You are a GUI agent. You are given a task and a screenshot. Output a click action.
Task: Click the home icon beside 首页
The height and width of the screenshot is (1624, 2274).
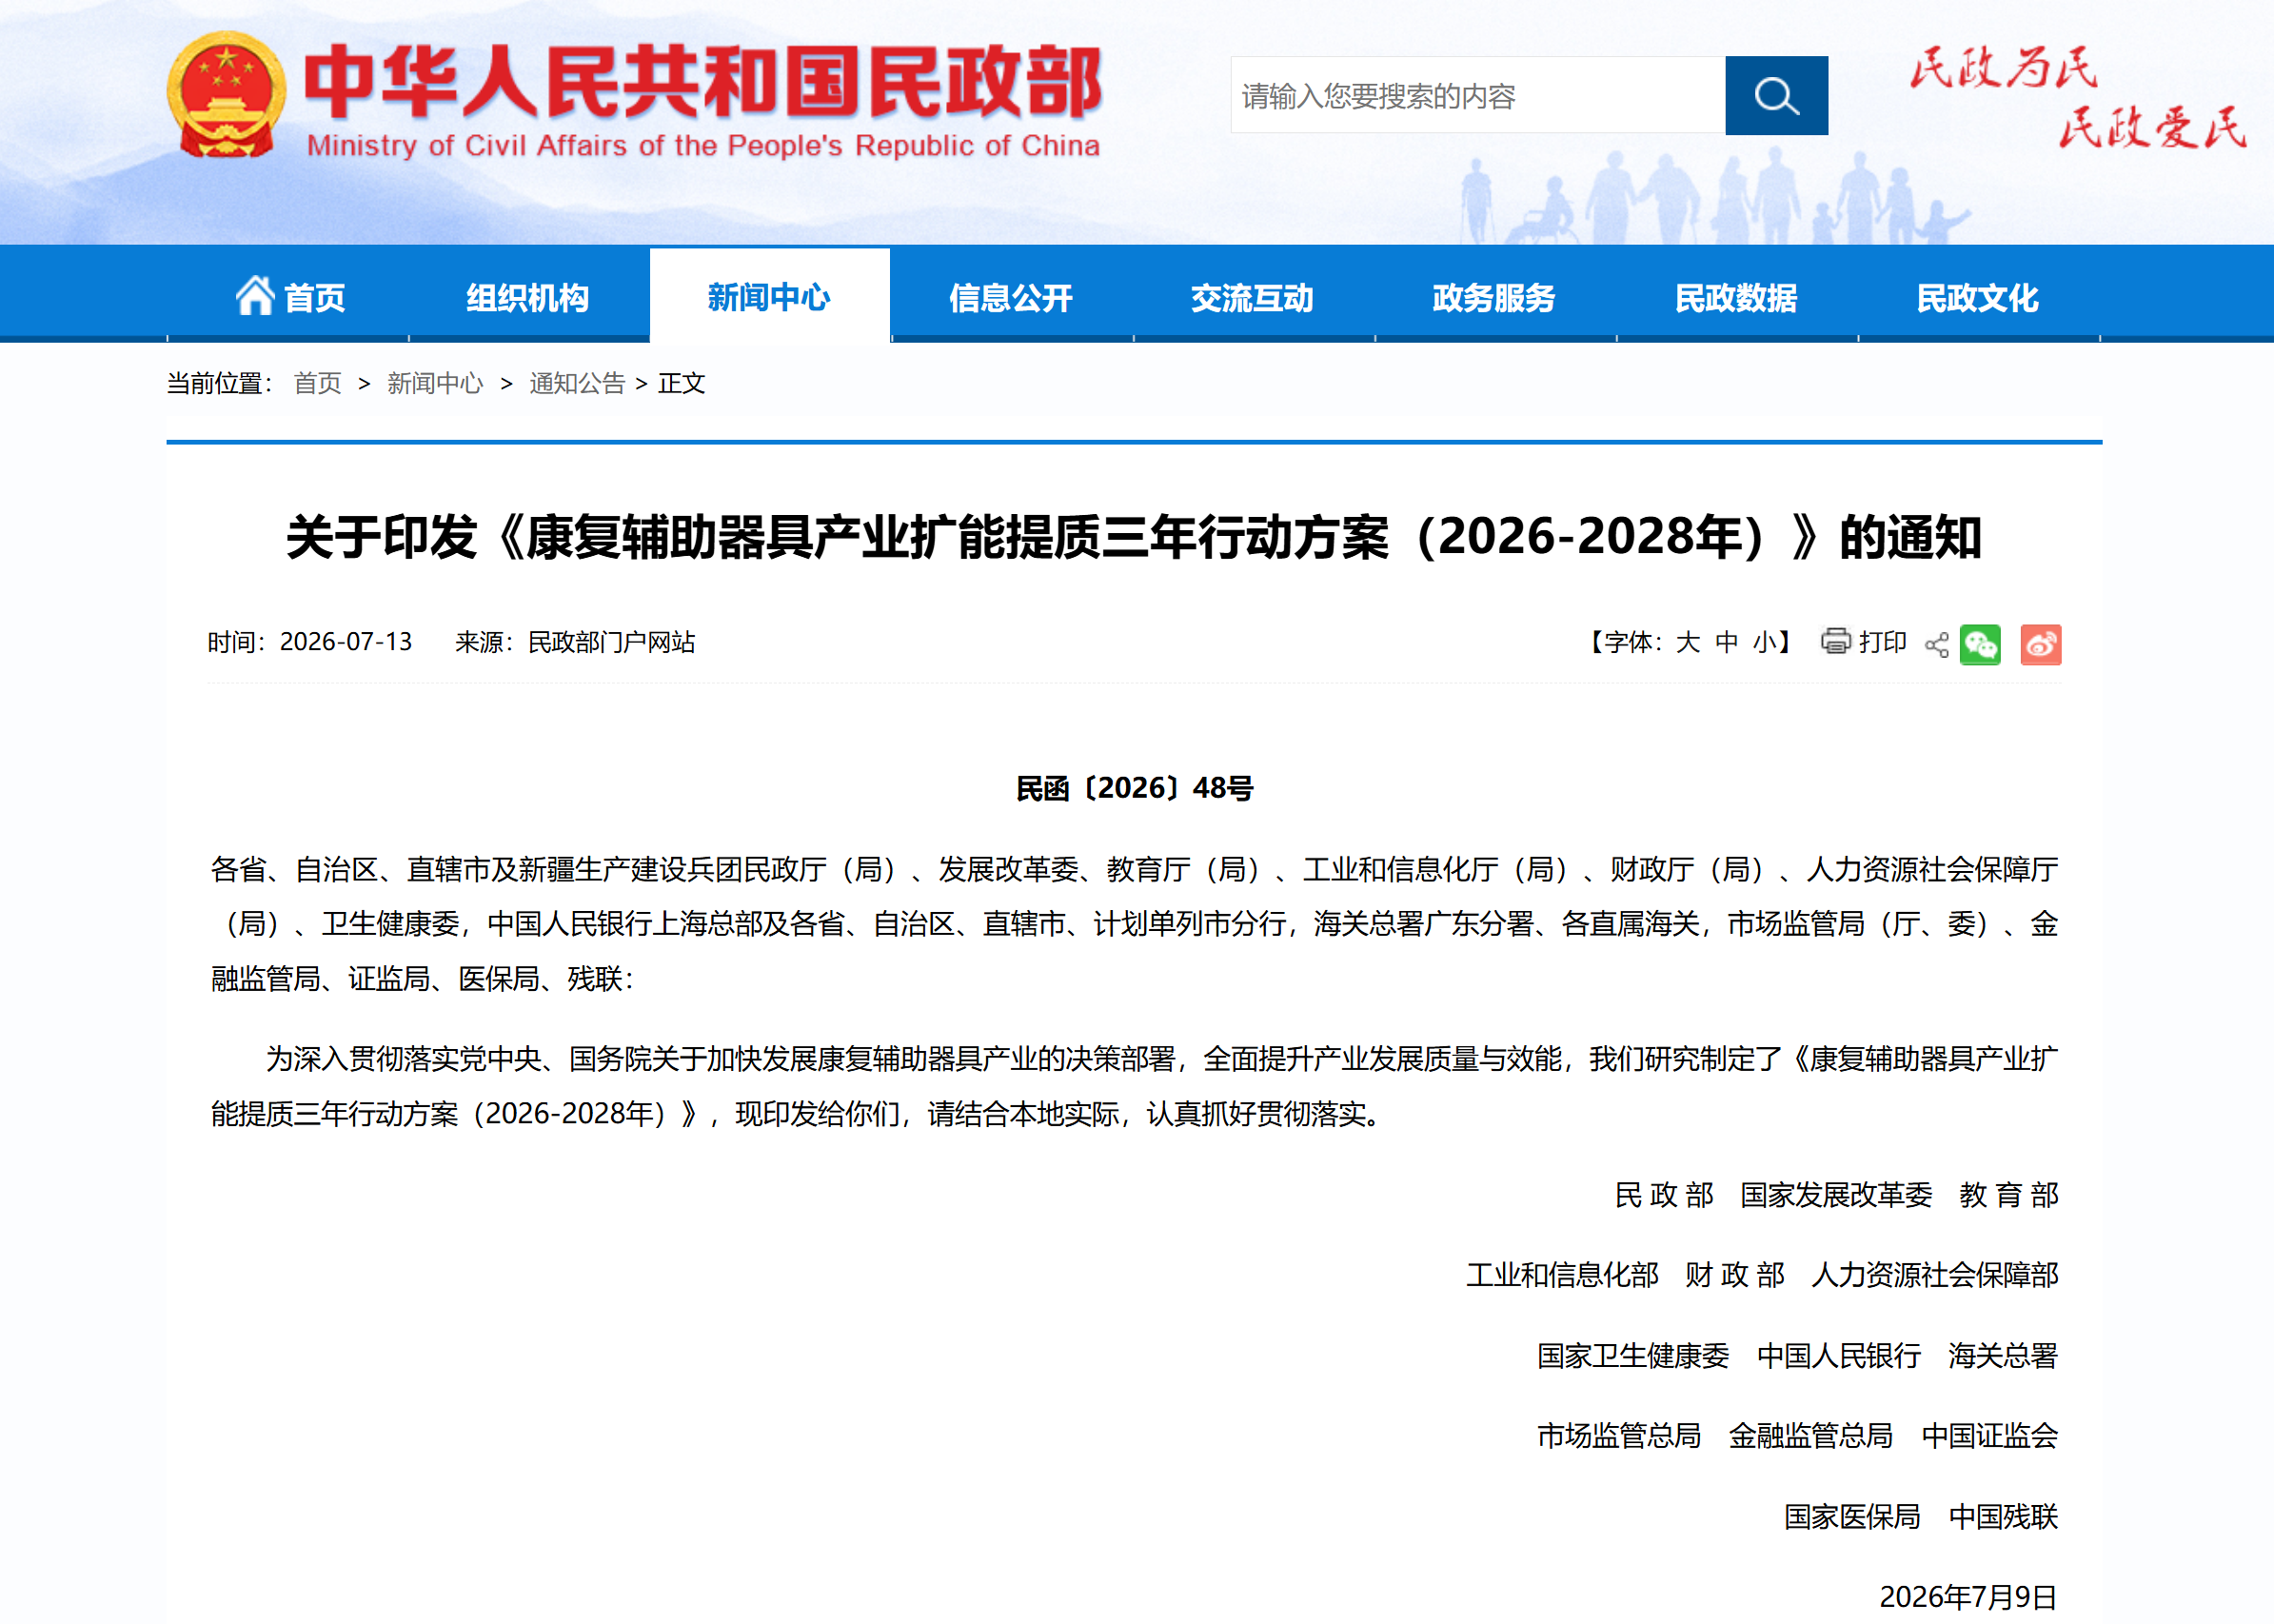[x=255, y=296]
